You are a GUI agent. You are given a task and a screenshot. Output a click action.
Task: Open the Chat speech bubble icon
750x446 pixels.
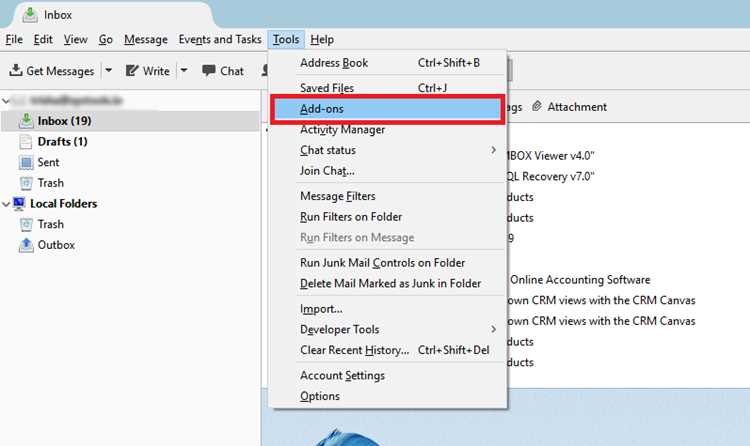point(209,70)
